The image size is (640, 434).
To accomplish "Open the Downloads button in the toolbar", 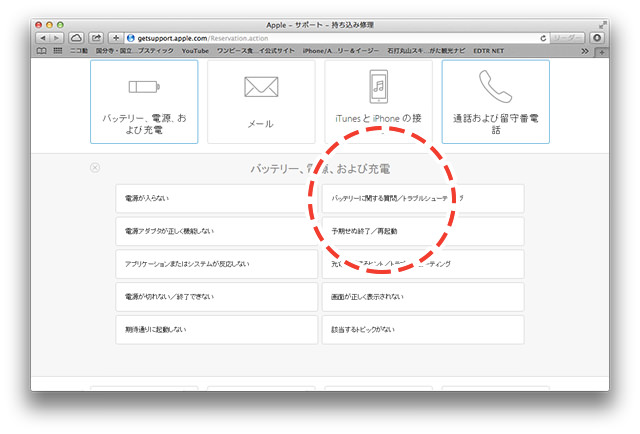I will (x=597, y=38).
